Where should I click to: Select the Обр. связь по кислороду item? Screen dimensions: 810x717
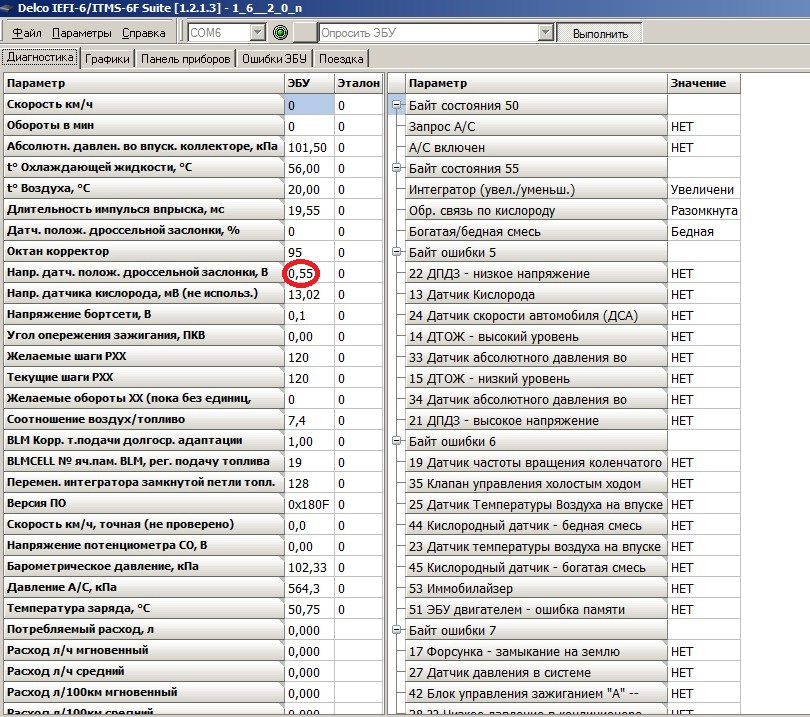click(x=536, y=211)
